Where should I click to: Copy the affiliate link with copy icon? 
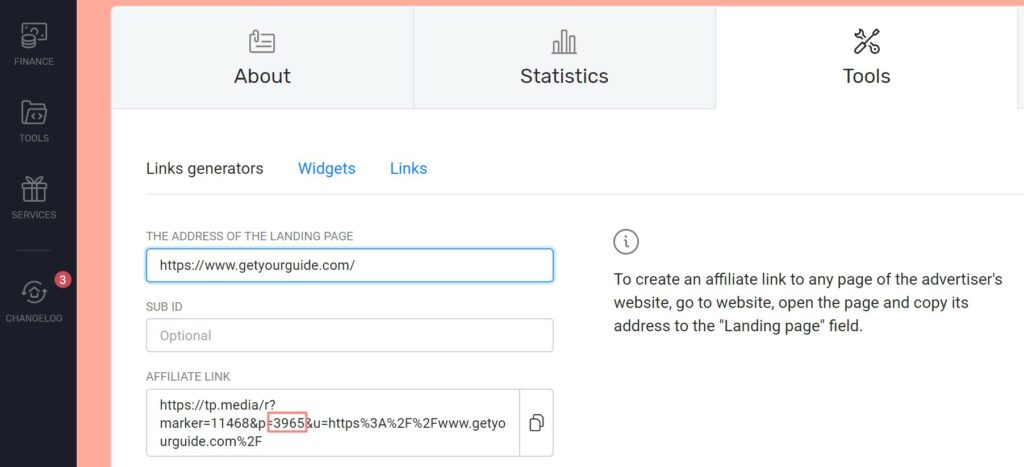(536, 423)
